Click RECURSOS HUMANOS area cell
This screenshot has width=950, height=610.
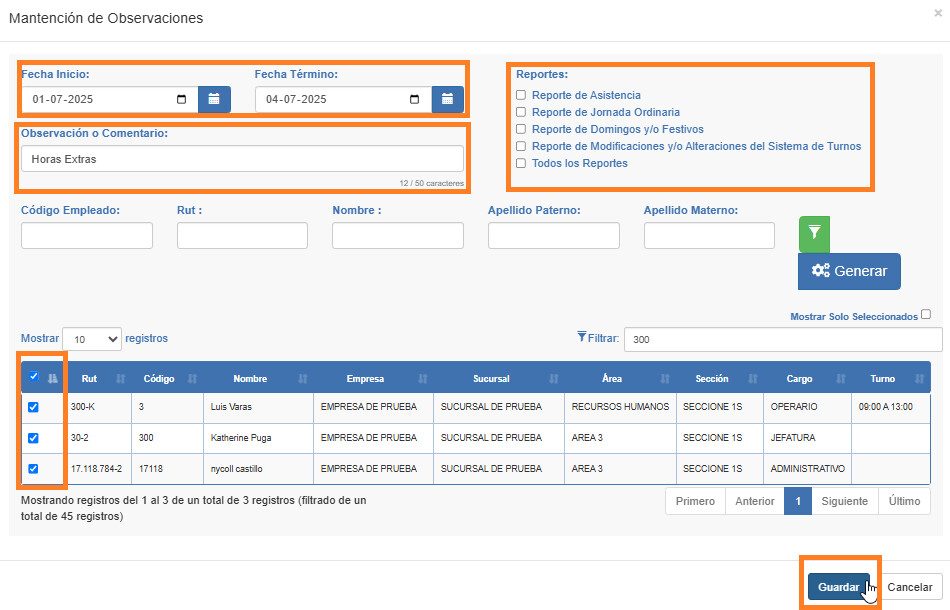(x=620, y=407)
